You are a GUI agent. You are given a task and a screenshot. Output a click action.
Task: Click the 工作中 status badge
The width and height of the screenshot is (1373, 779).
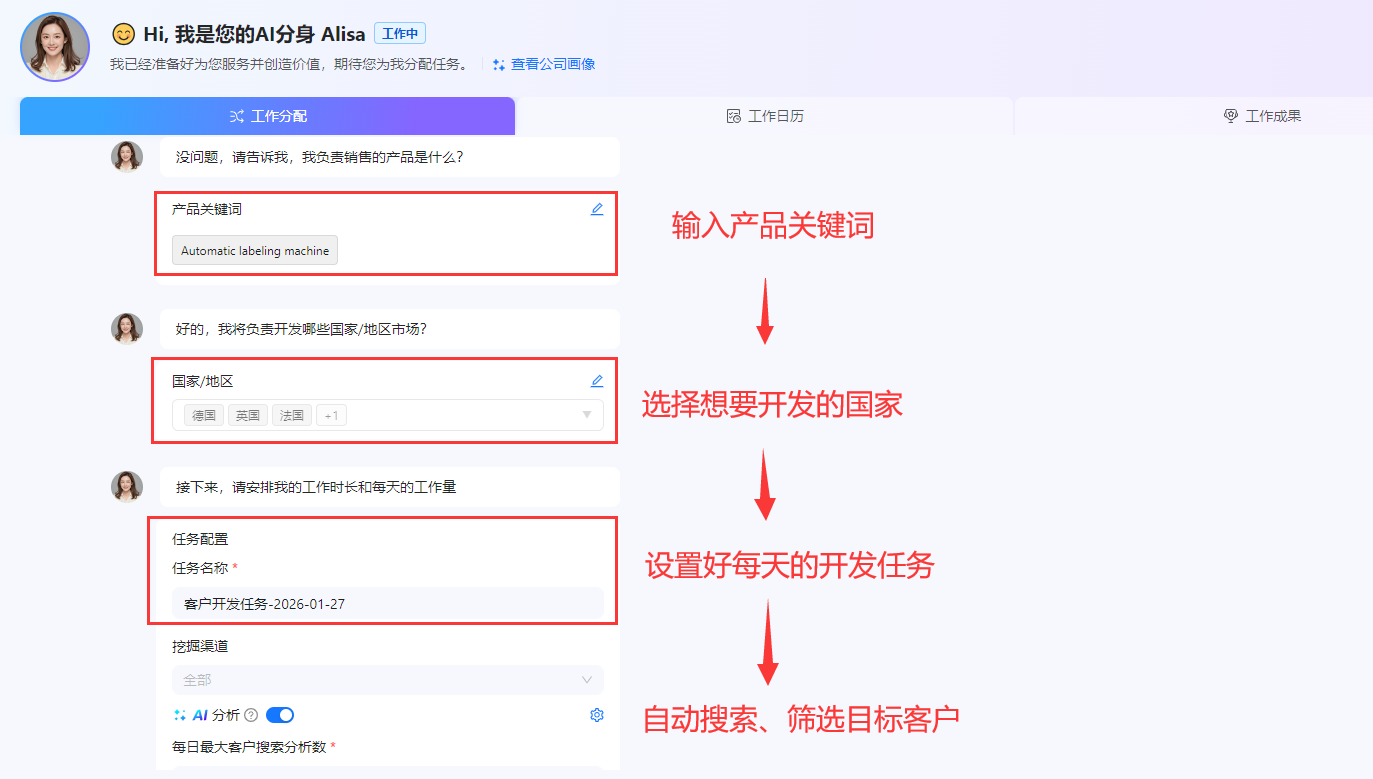pyautogui.click(x=400, y=34)
